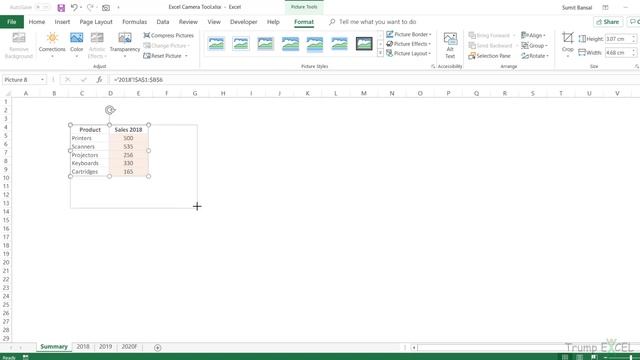Click the Page Layout view status icon
The height and width of the screenshot is (360, 640).
pyautogui.click(x=579, y=357)
